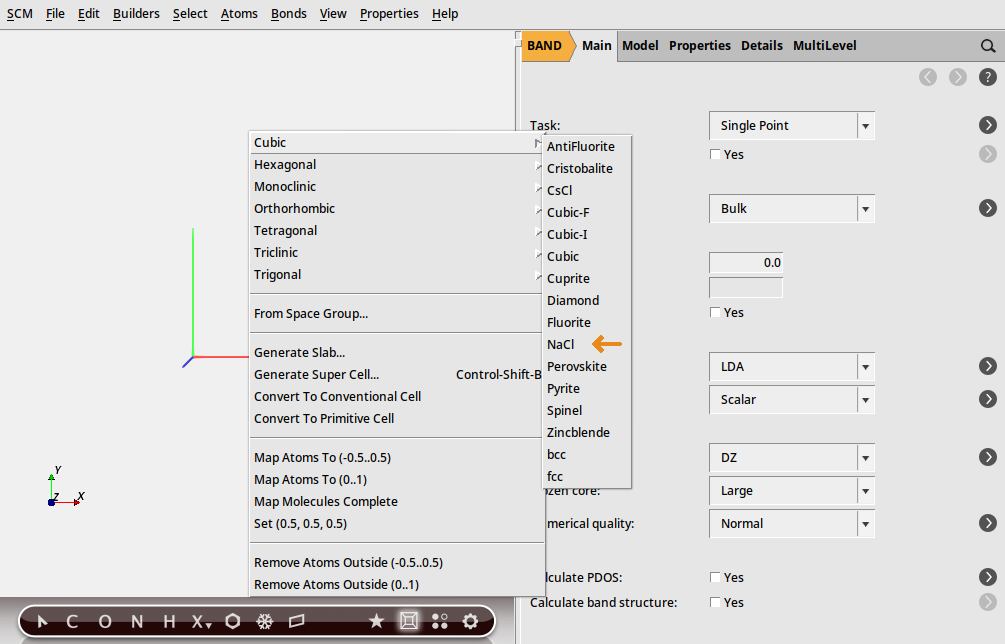The image size is (1005, 644).
Task: Choose the Carbon atom drawing tool
Action: point(71,621)
